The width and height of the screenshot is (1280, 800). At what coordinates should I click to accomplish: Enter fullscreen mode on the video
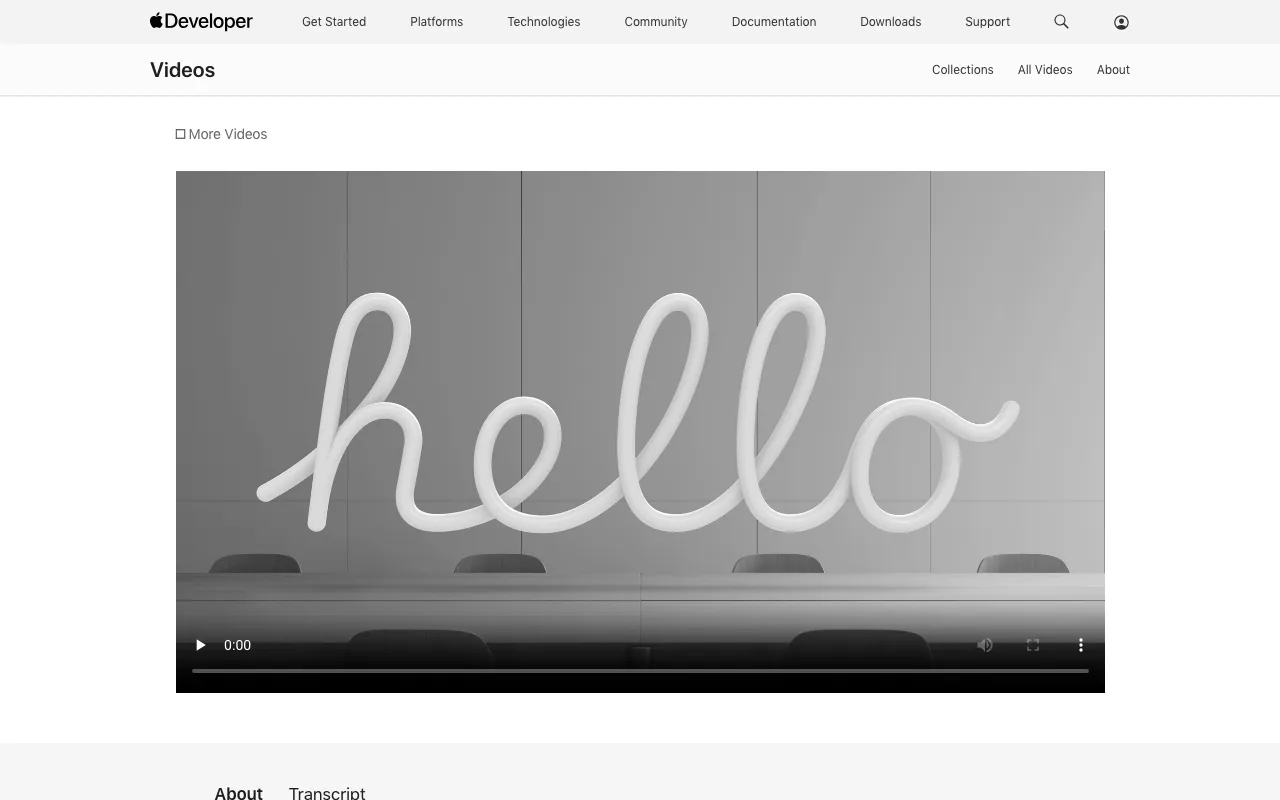(1033, 645)
